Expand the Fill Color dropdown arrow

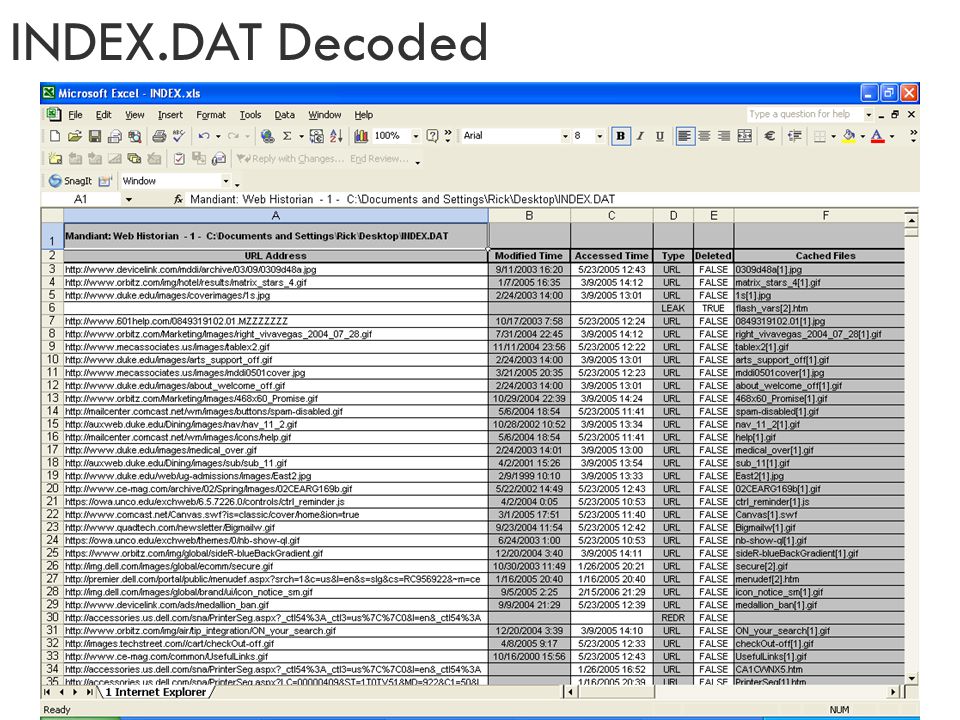[862, 136]
